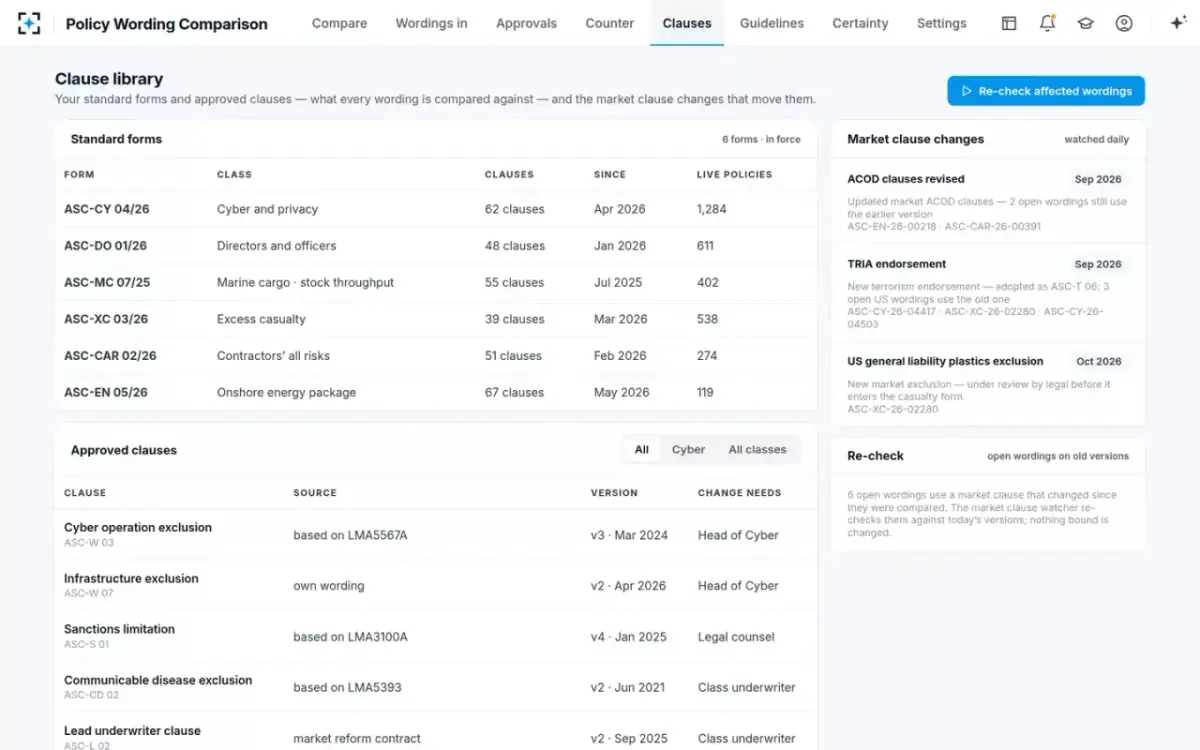Image resolution: width=1200 pixels, height=750 pixels.
Task: Click the based on LMA5567A source
Action: tap(350, 536)
